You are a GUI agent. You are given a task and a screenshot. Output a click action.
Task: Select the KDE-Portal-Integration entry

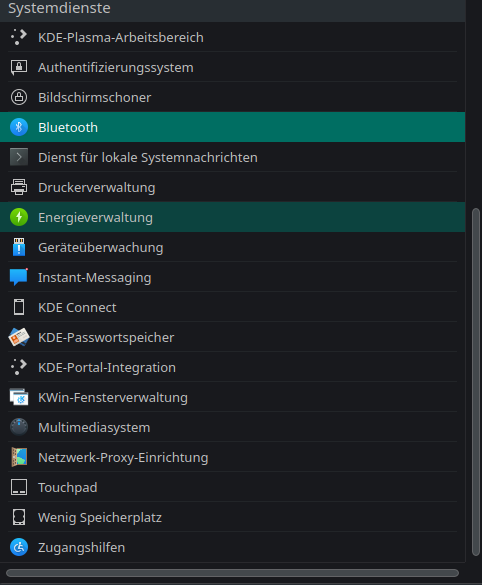232,367
